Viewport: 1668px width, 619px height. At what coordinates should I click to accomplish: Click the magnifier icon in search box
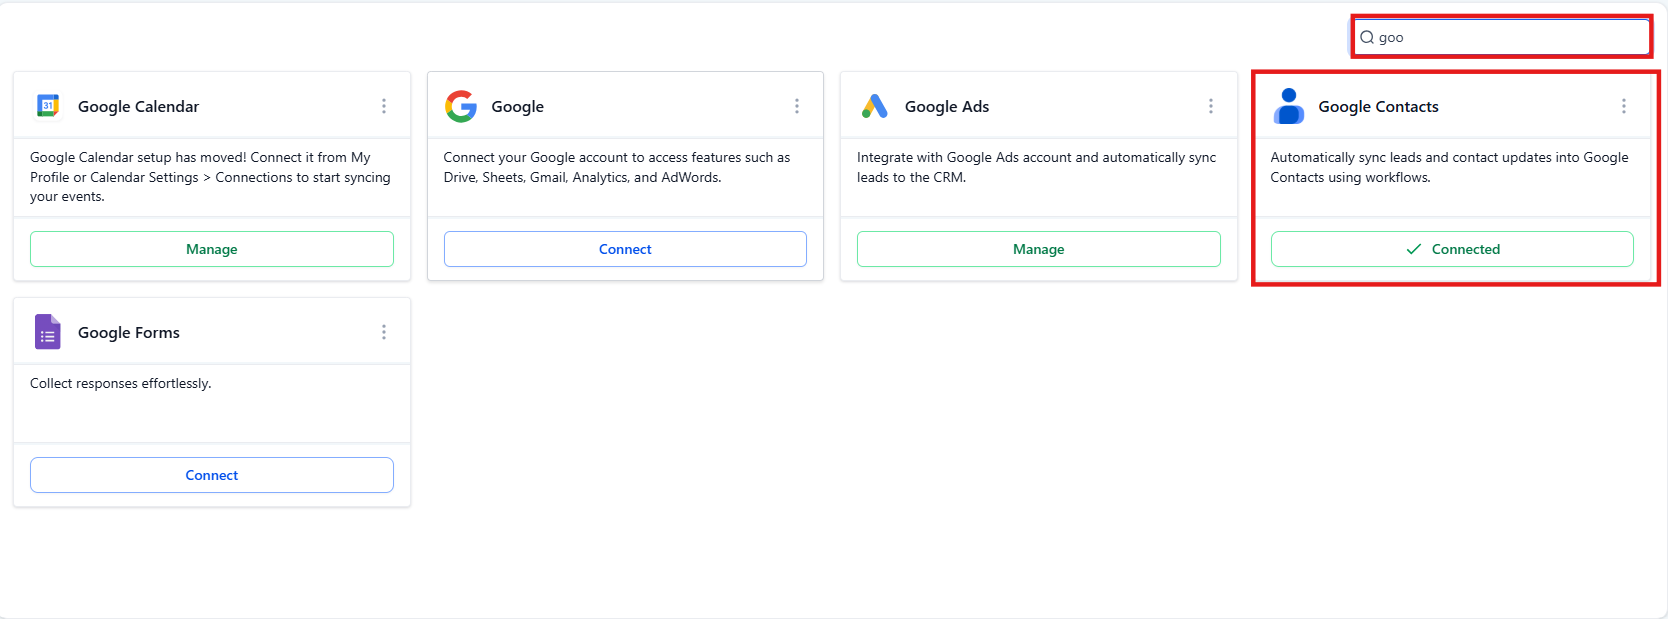point(1367,38)
